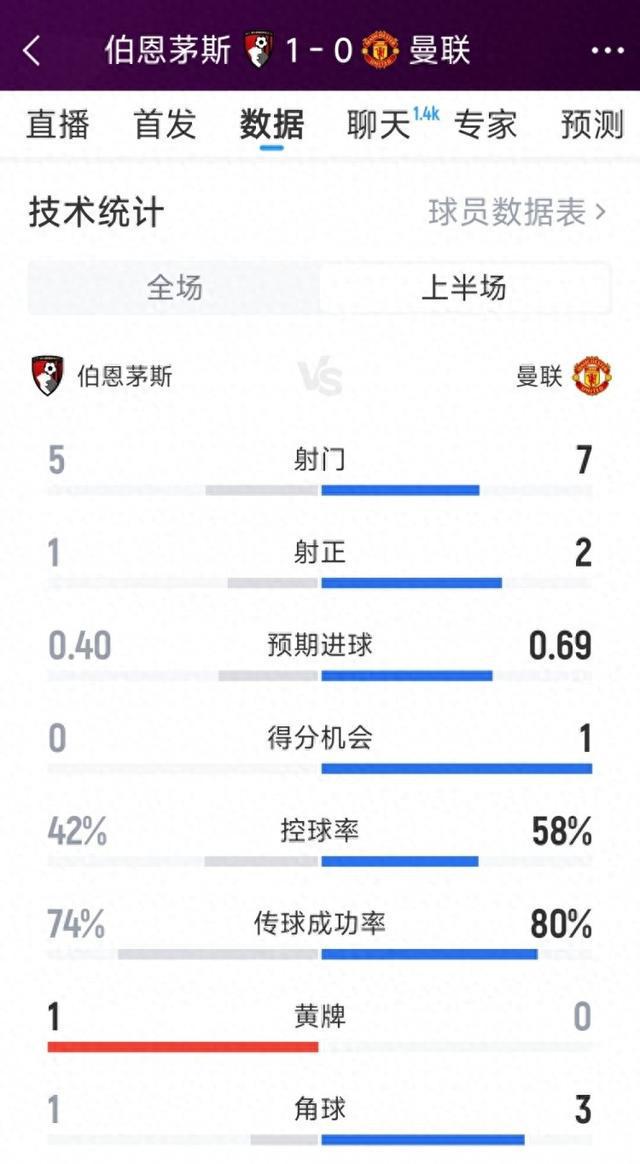Select the 数据 statistics tab
640x1164 pixels.
coord(272,125)
